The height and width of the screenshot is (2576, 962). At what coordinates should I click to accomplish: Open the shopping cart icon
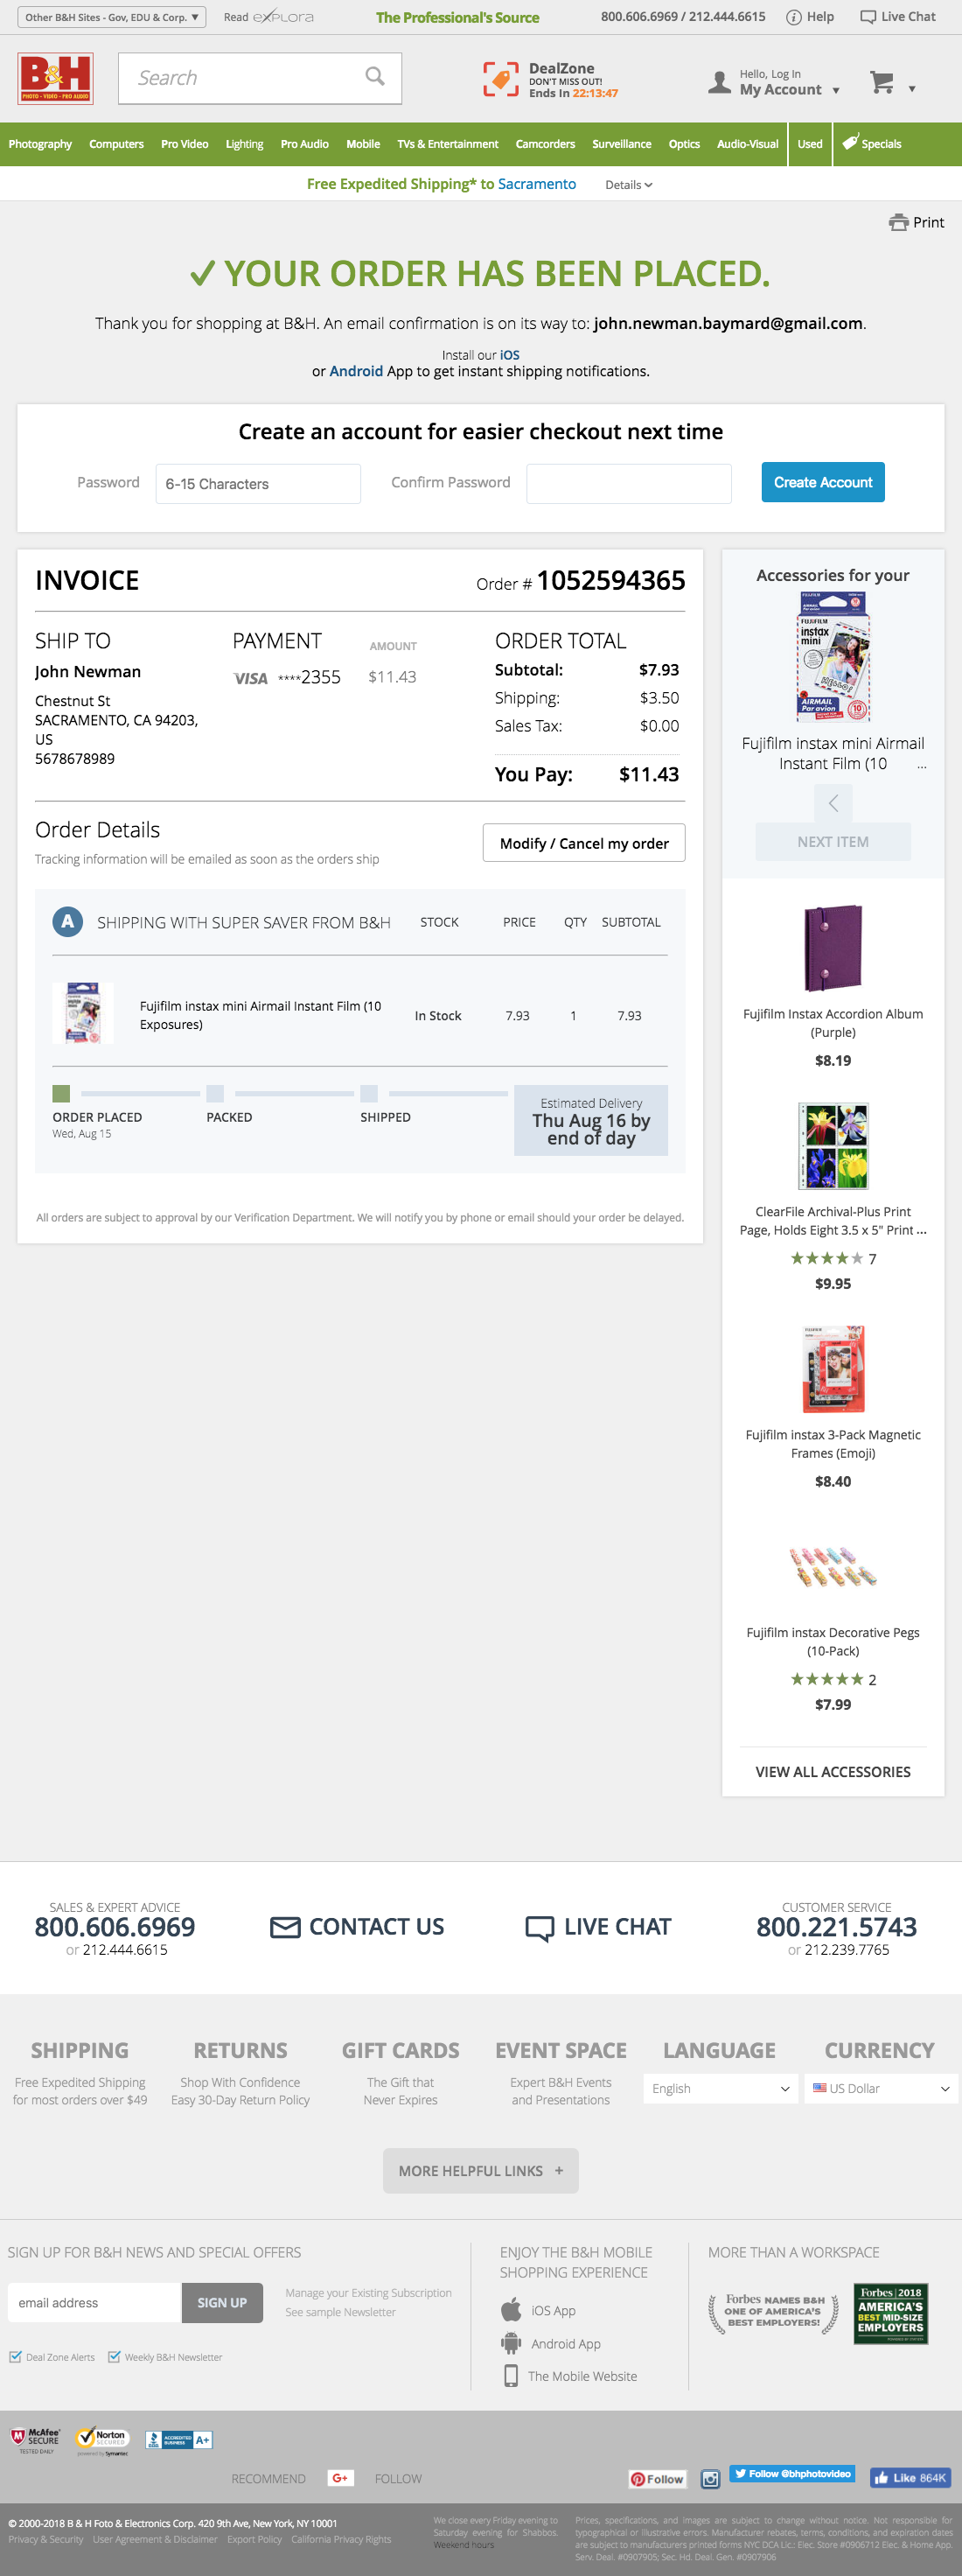pos(881,83)
